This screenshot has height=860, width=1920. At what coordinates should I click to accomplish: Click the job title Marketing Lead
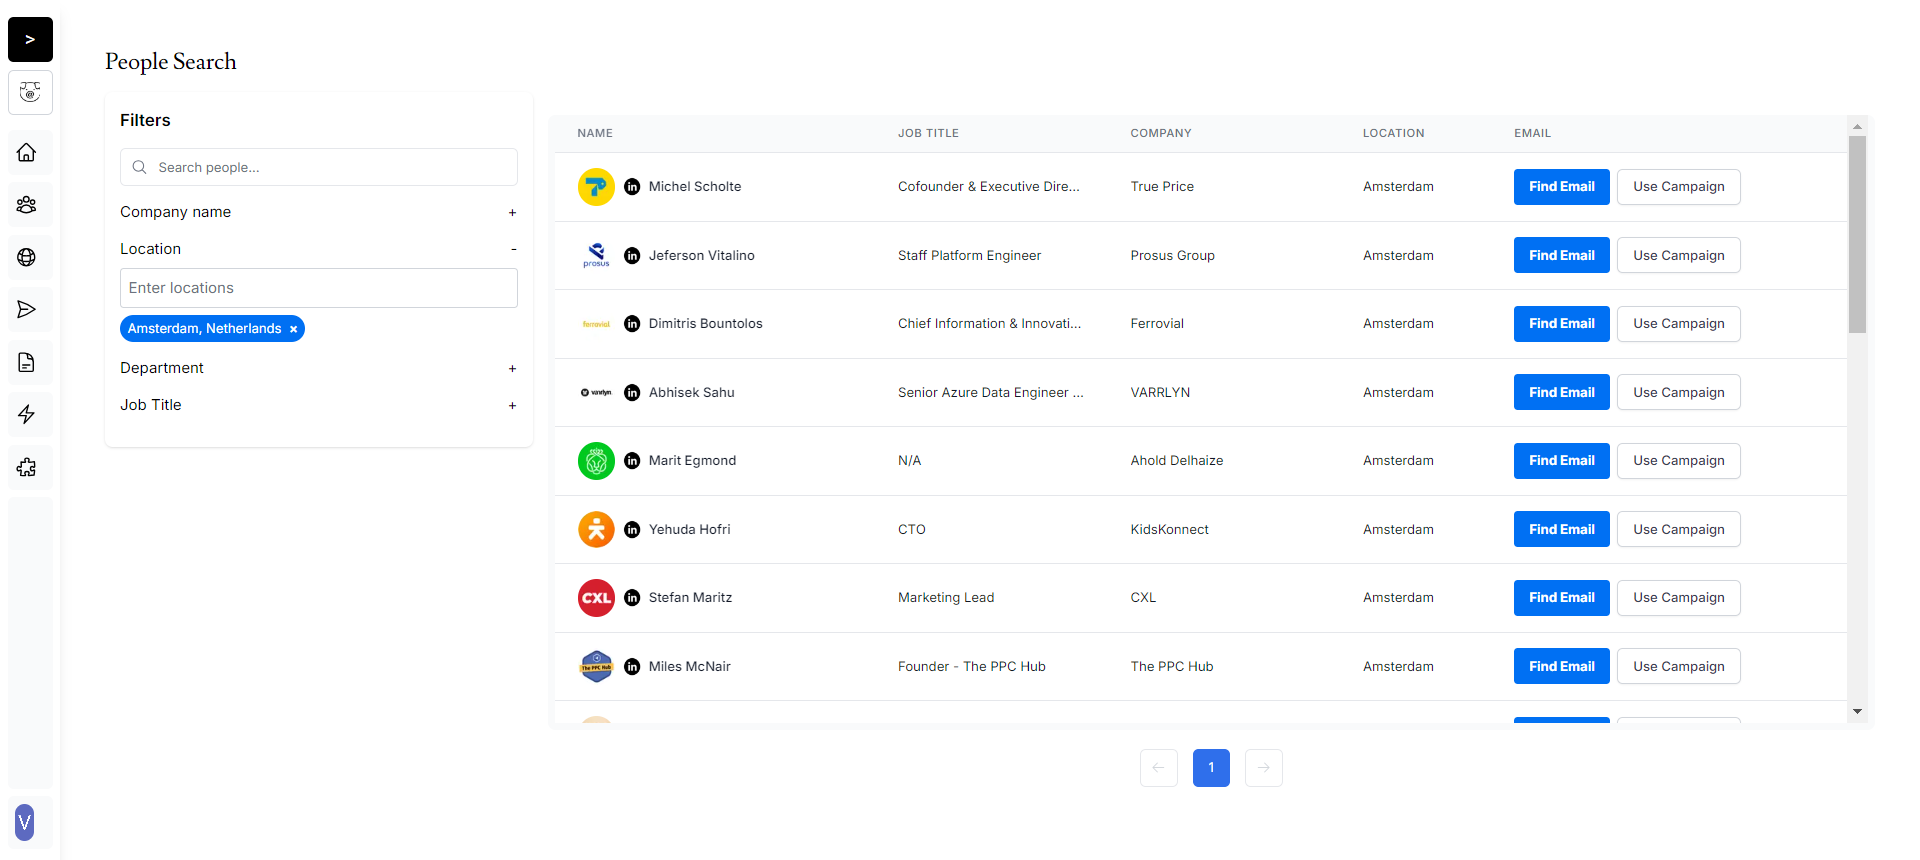(x=946, y=598)
